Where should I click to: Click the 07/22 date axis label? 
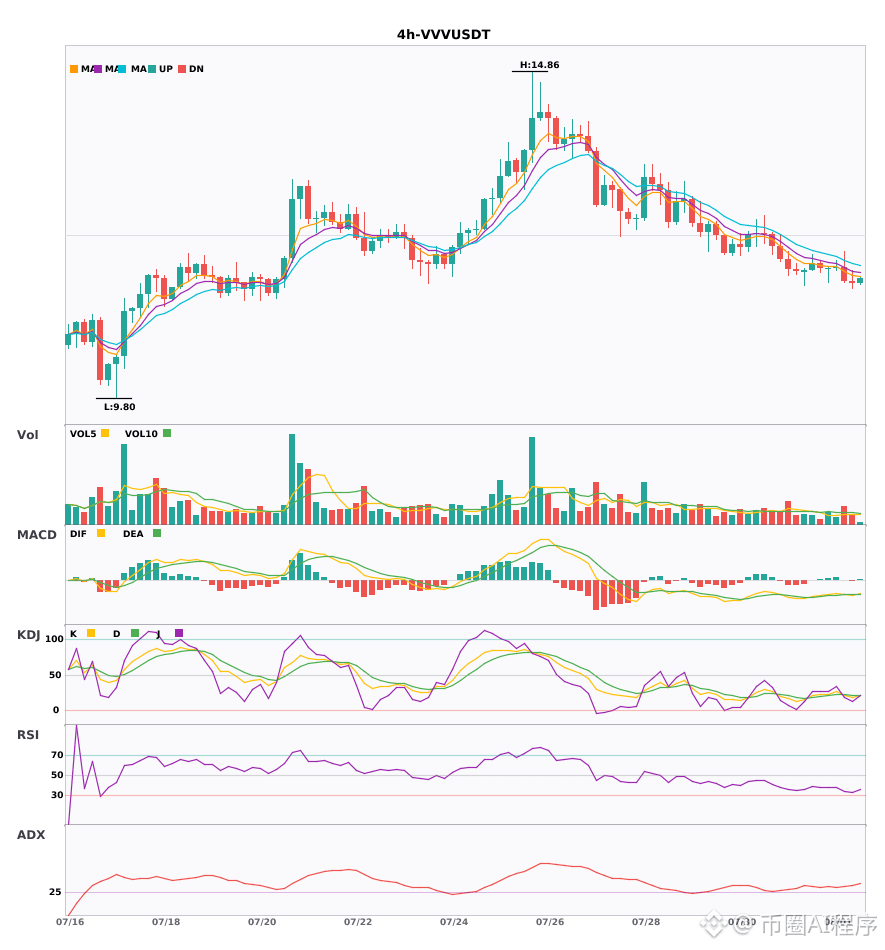pyautogui.click(x=358, y=922)
